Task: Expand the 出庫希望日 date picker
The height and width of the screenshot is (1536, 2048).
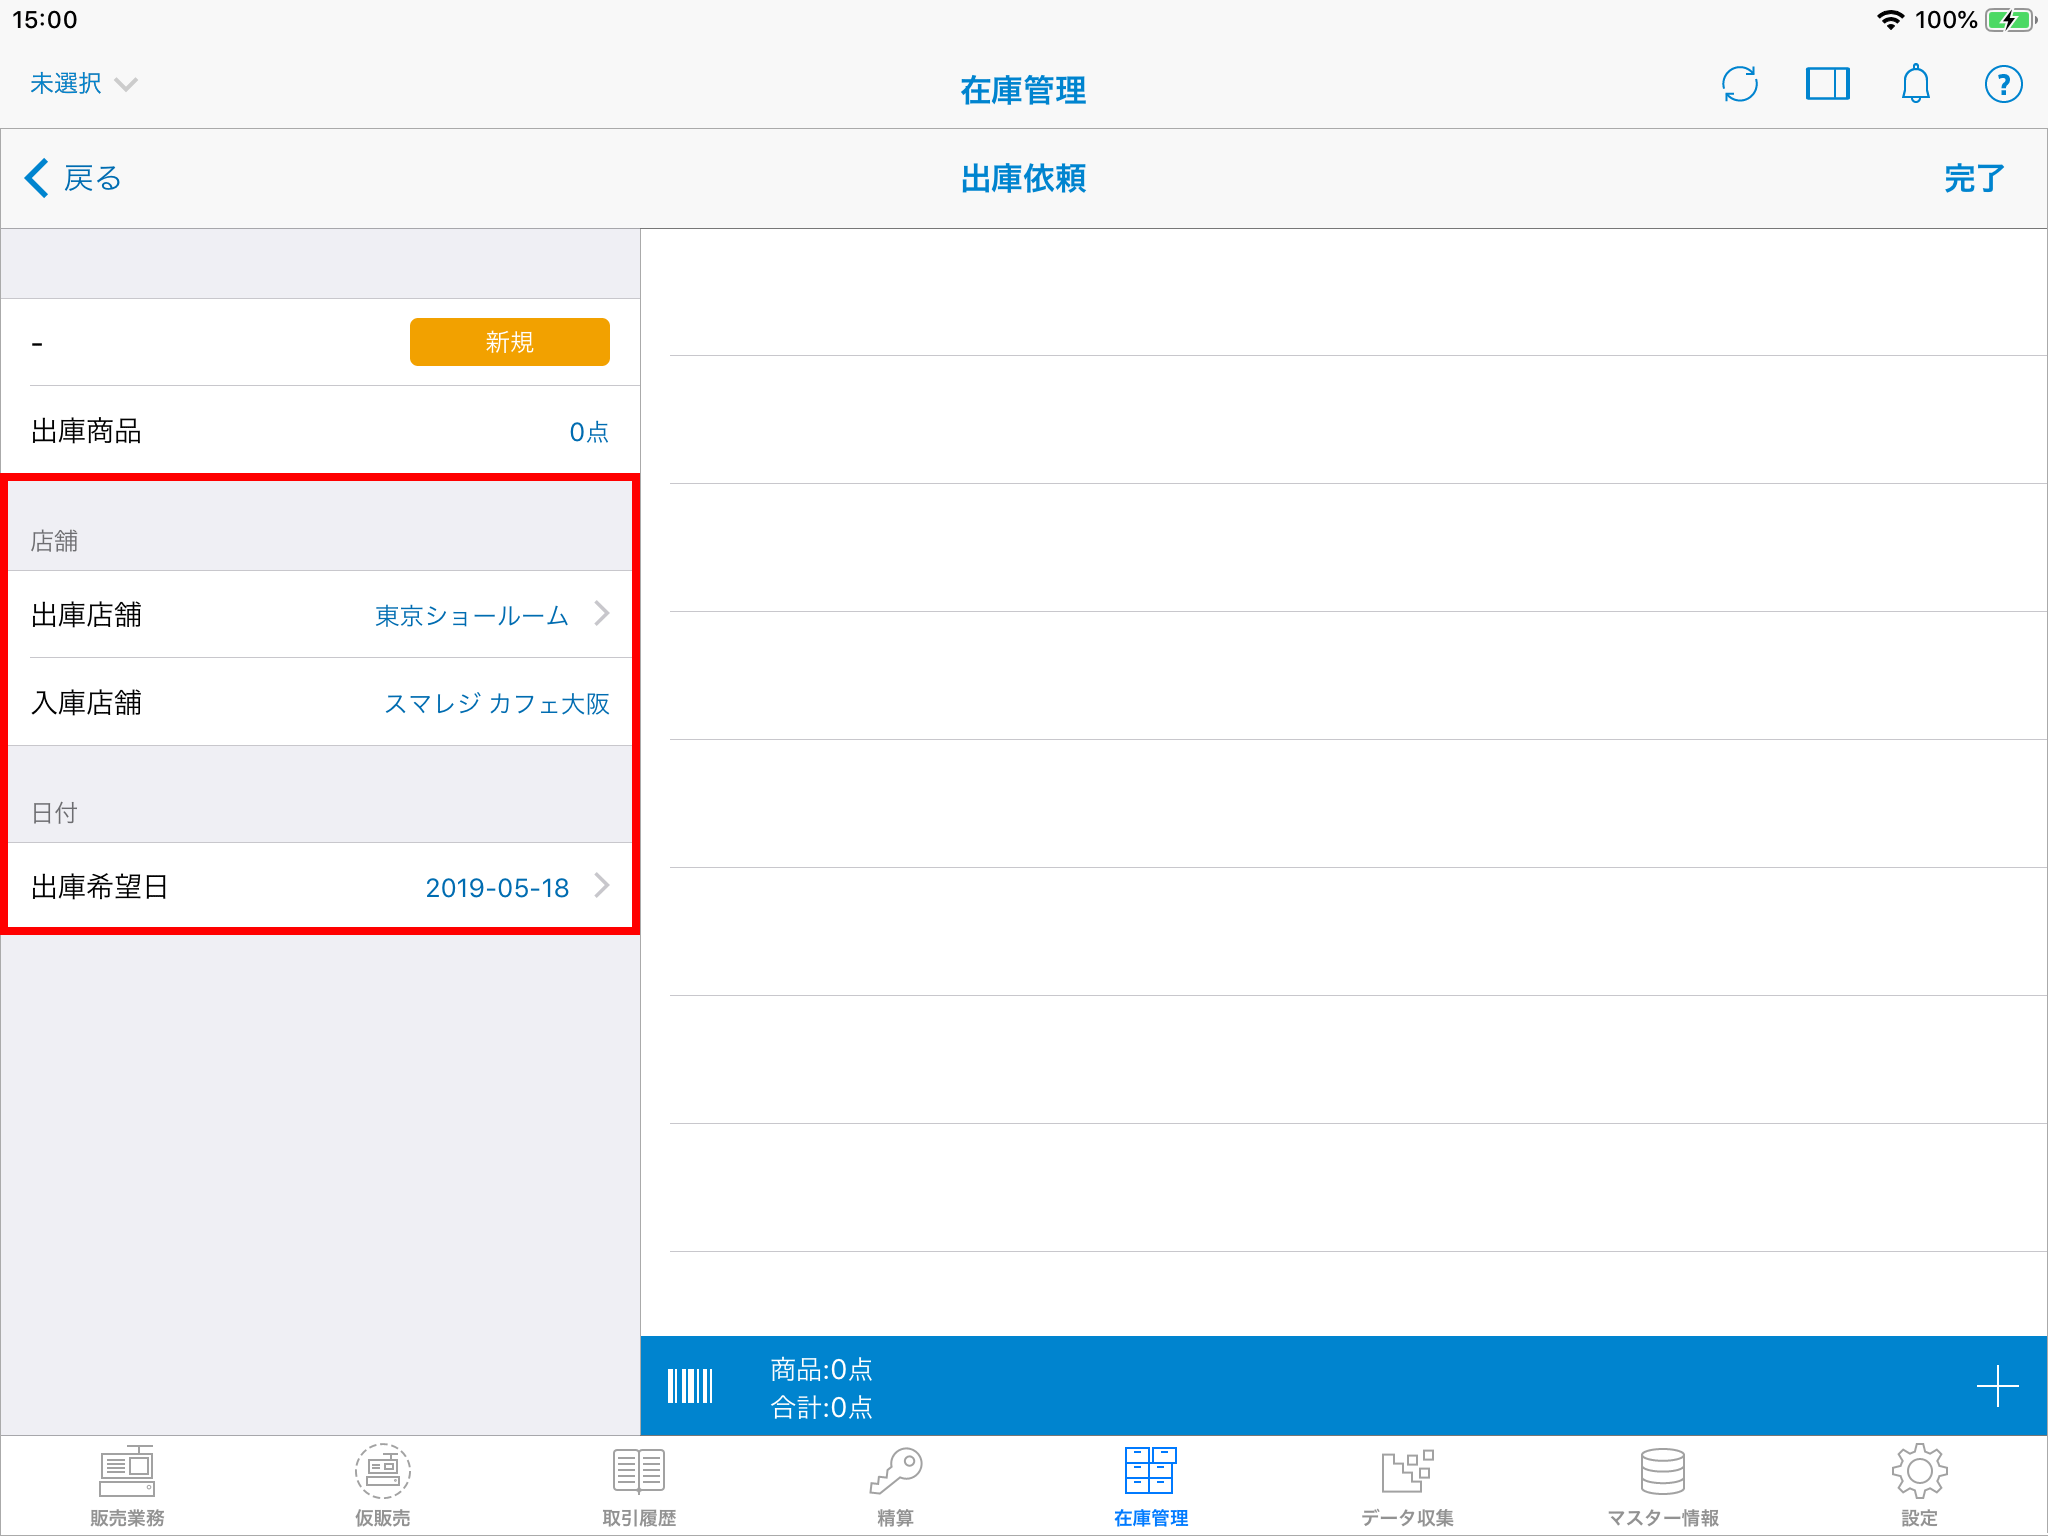Action: coord(601,886)
